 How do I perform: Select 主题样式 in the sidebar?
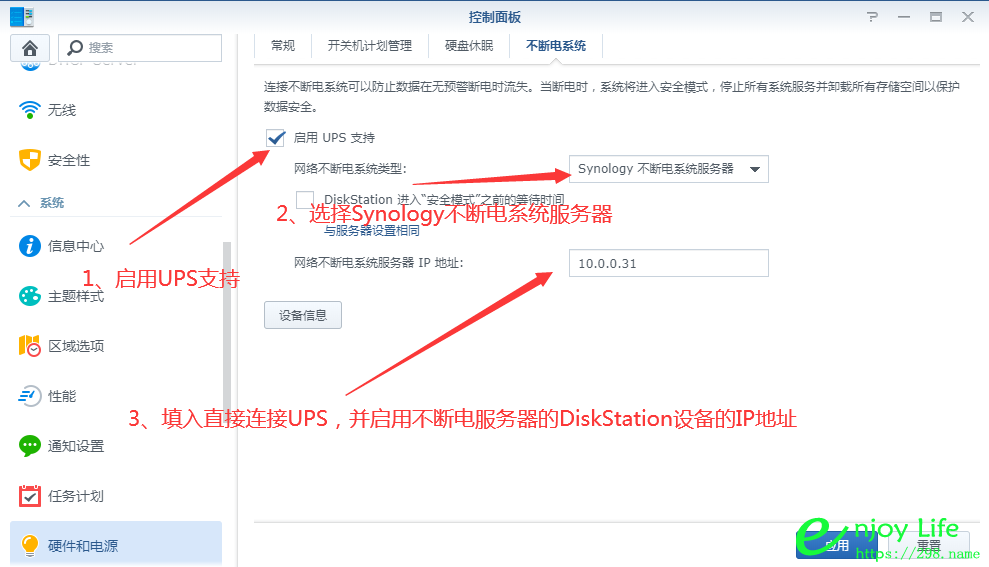[76, 296]
